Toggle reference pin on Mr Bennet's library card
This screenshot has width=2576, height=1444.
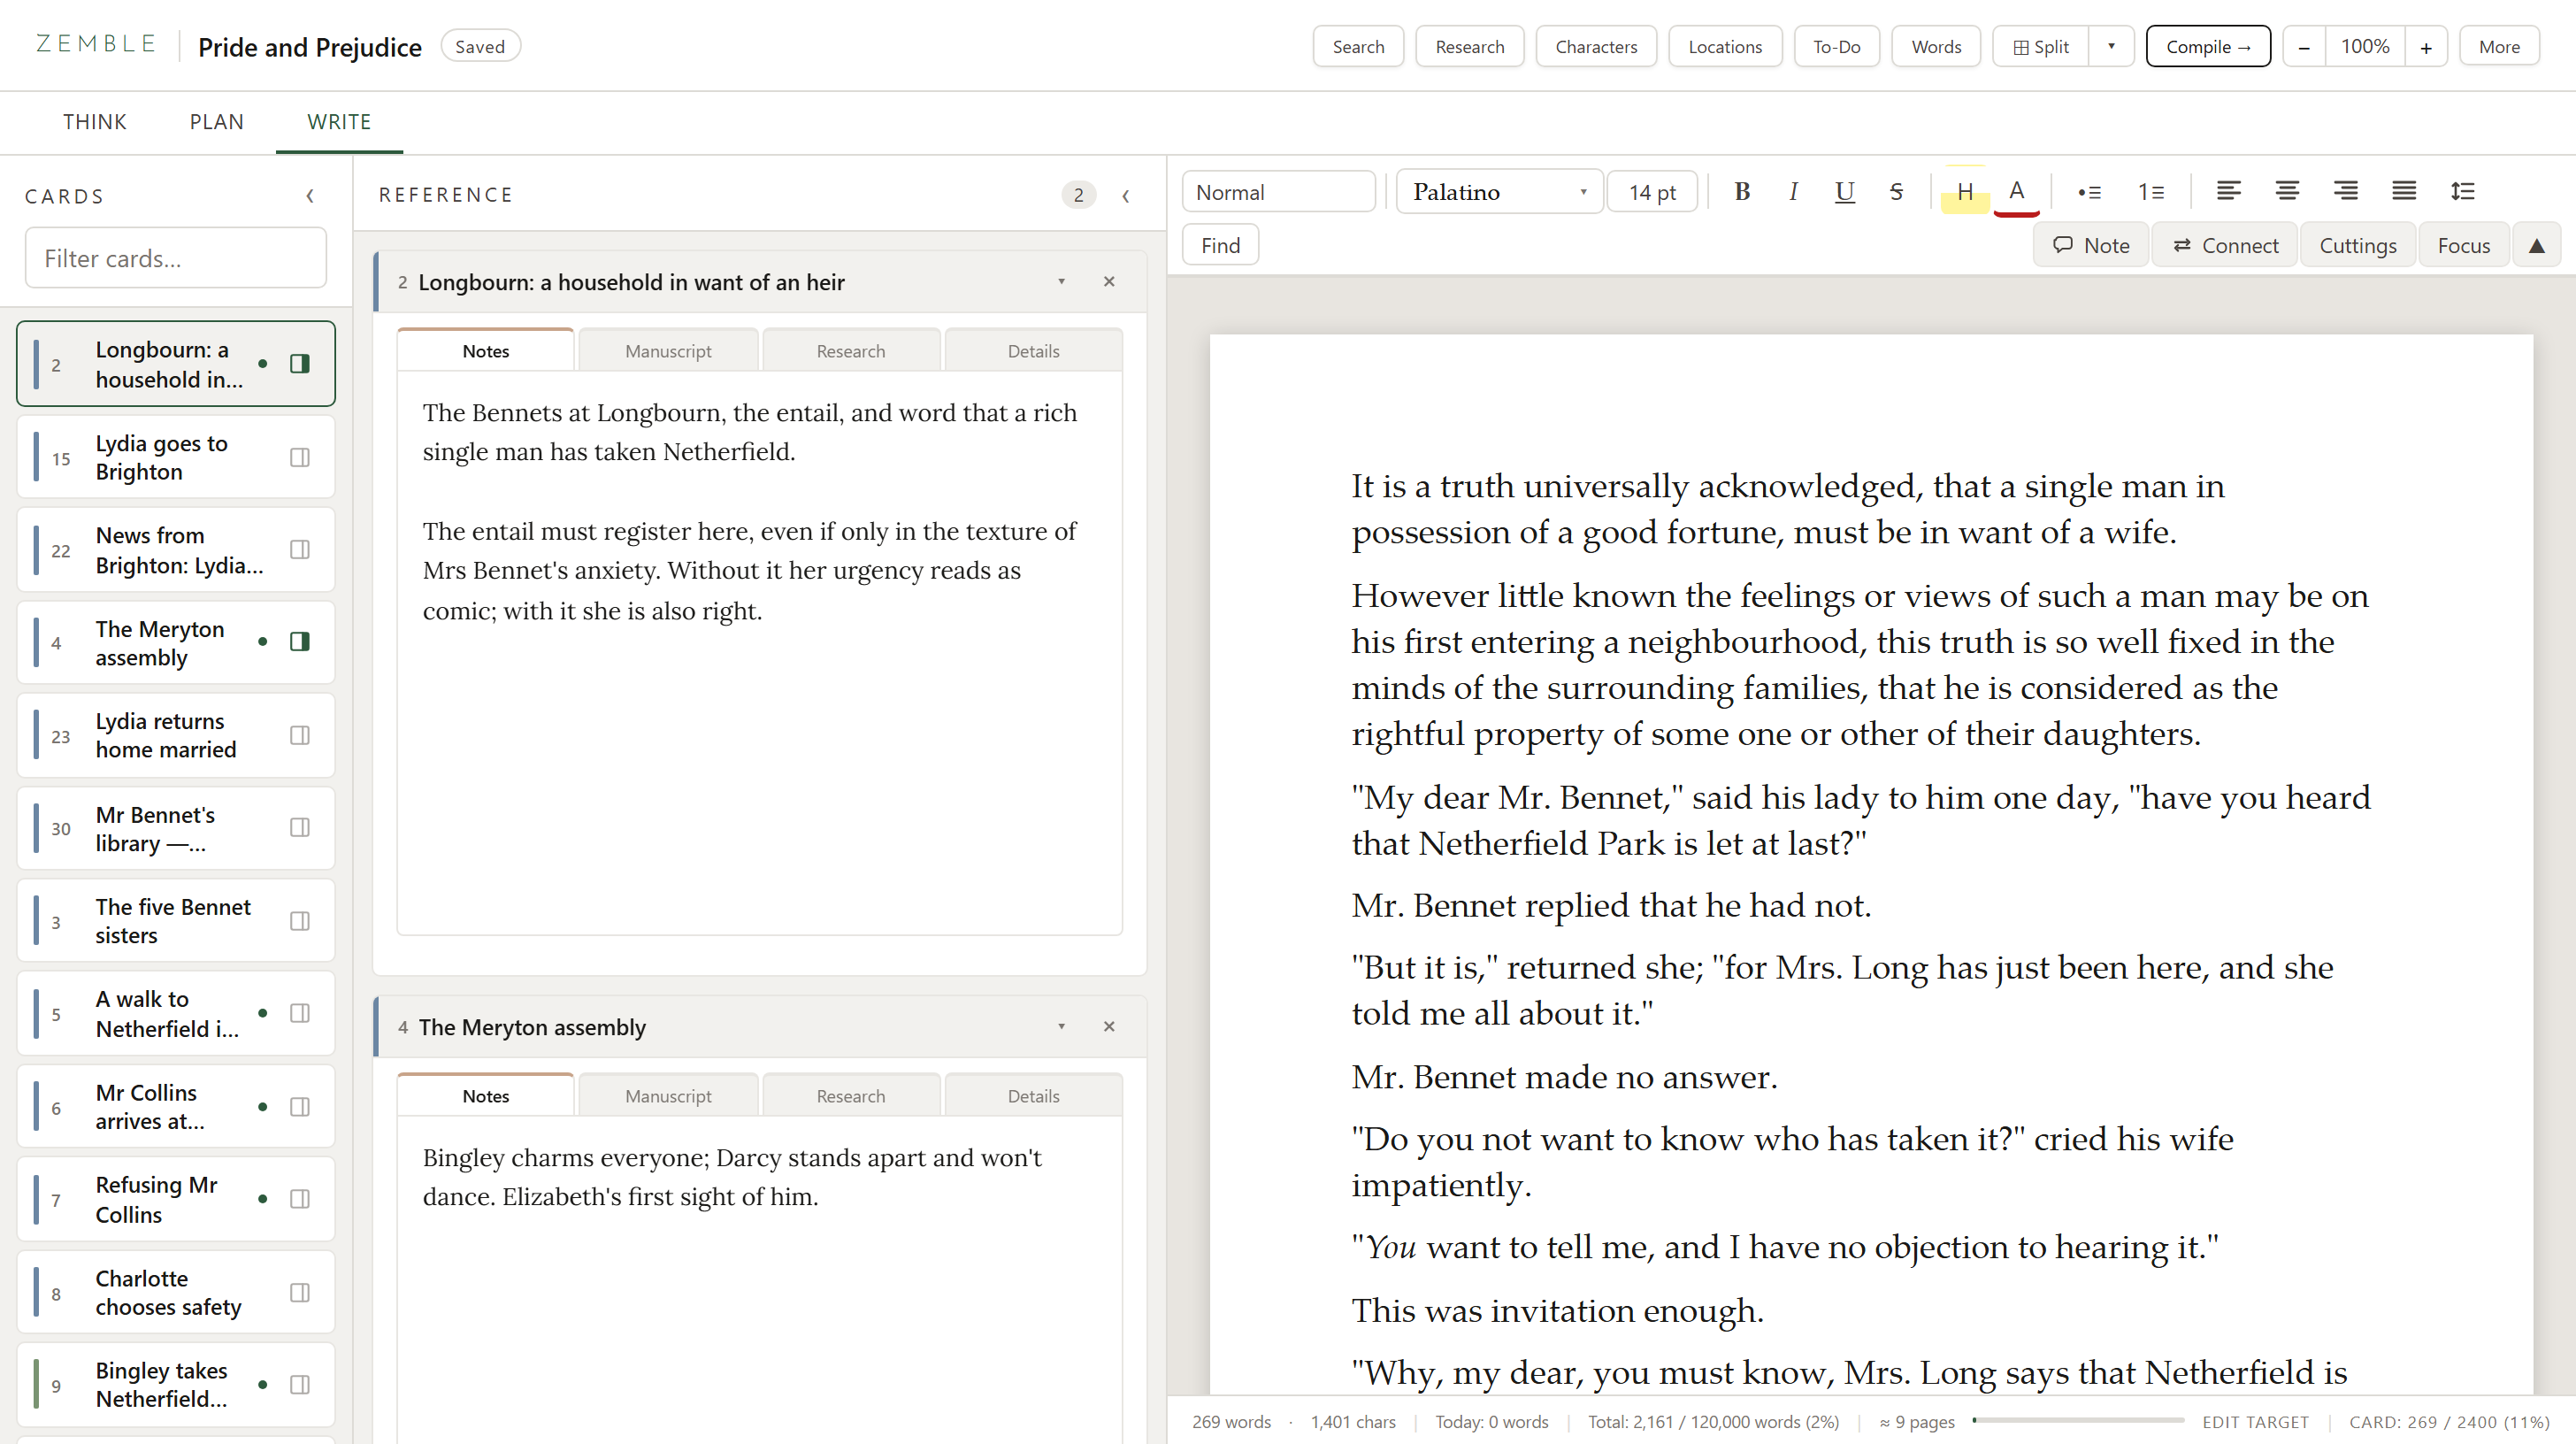tap(299, 827)
